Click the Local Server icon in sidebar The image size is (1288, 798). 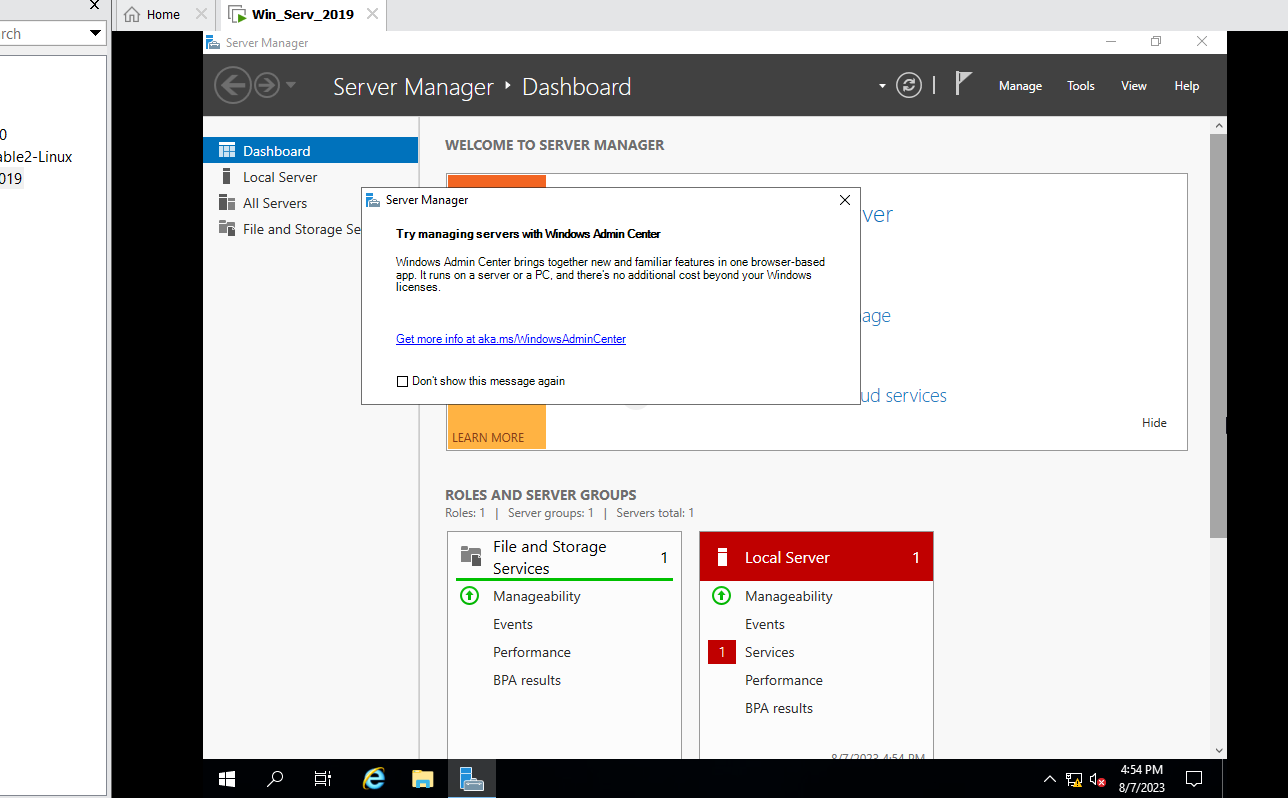point(227,176)
